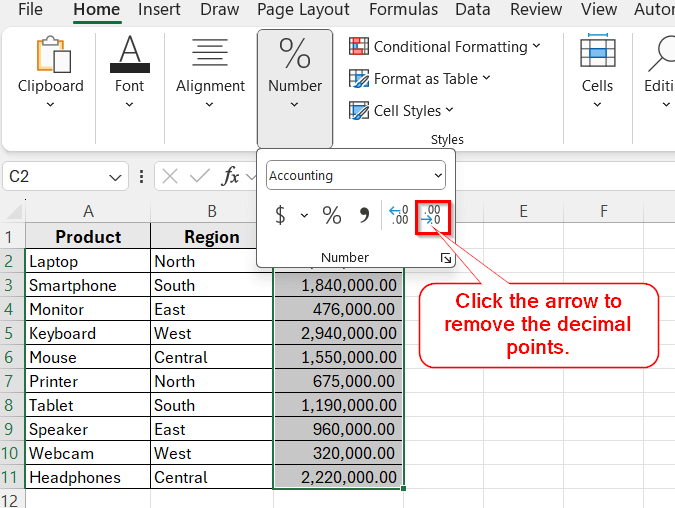The width and height of the screenshot is (675, 508).
Task: Click the Region header cell
Action: [212, 237]
